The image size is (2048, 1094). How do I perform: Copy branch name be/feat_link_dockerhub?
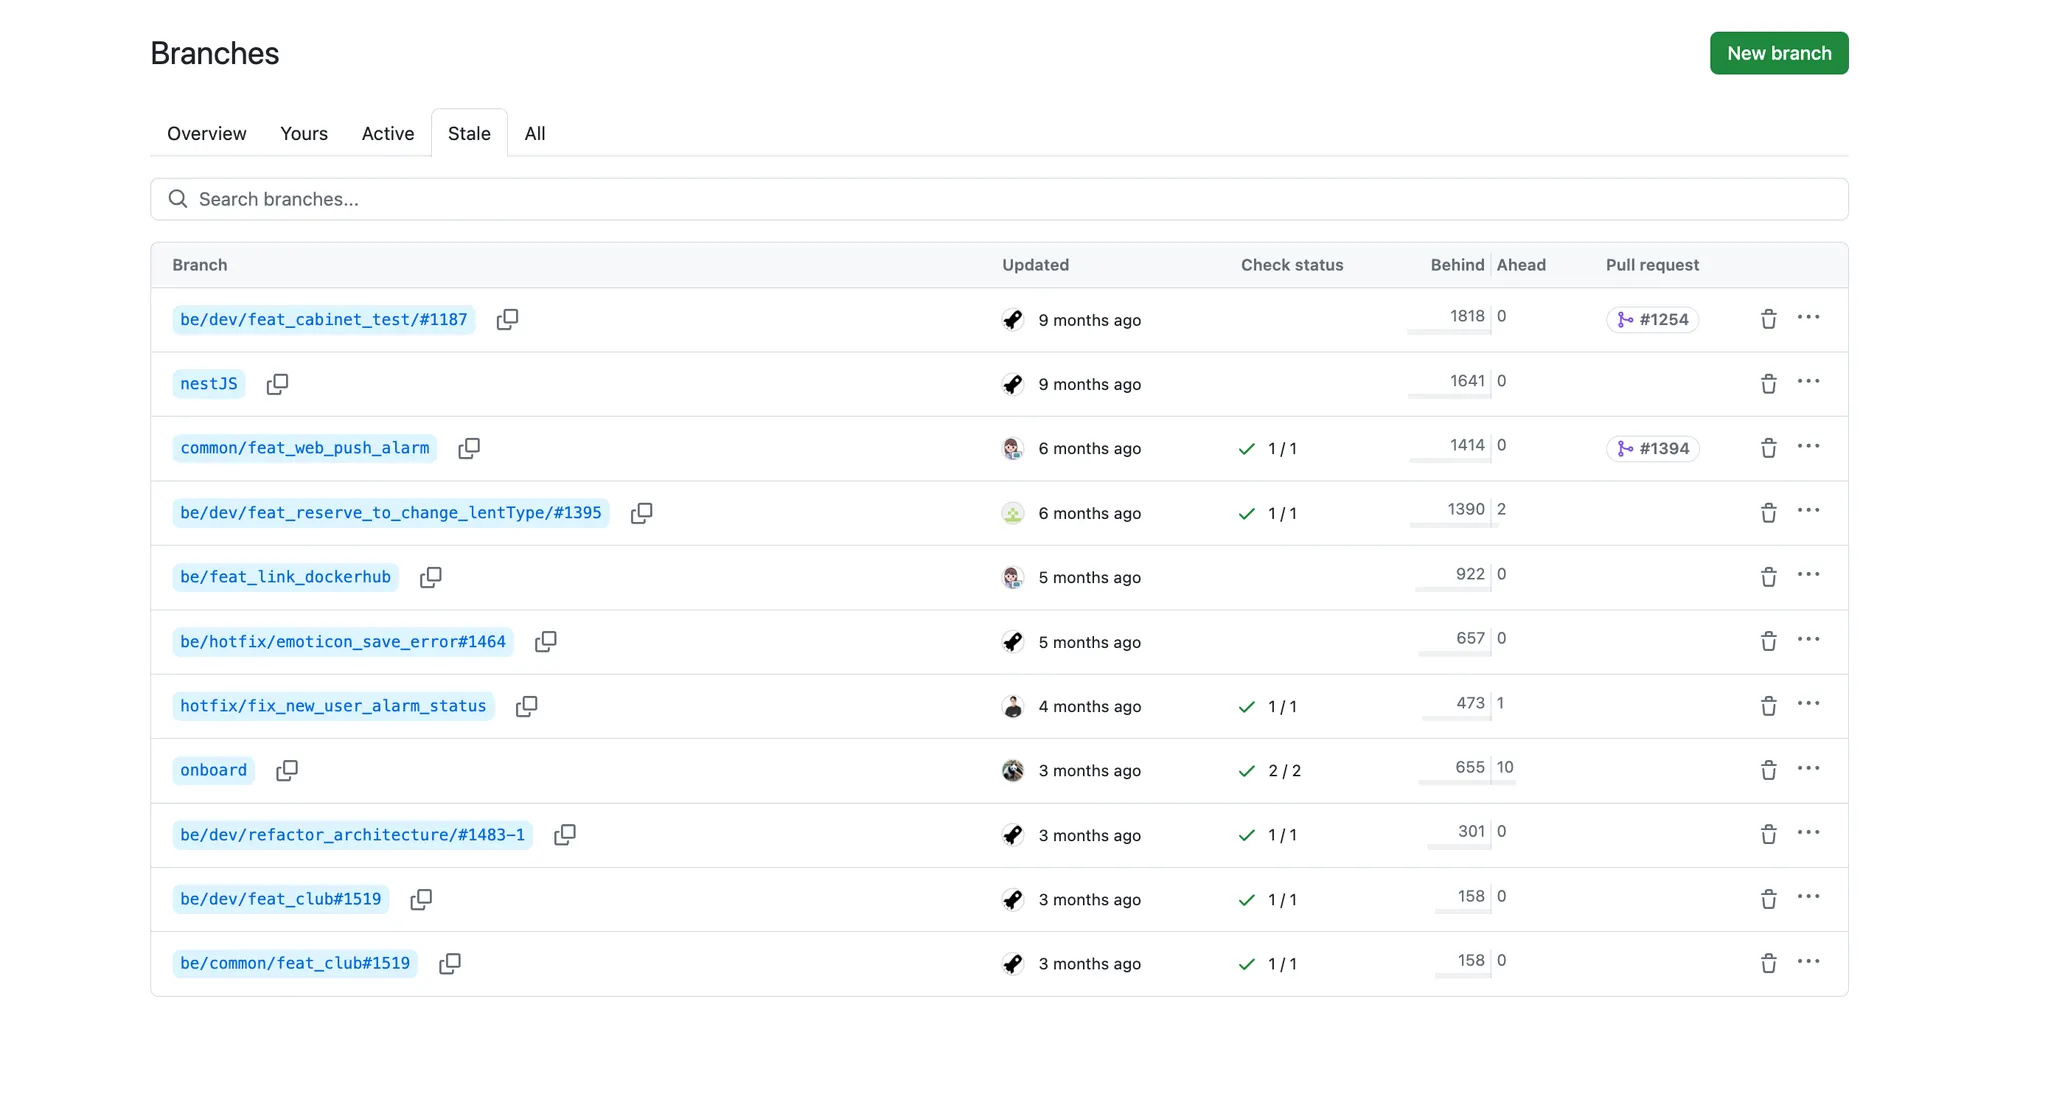(430, 577)
